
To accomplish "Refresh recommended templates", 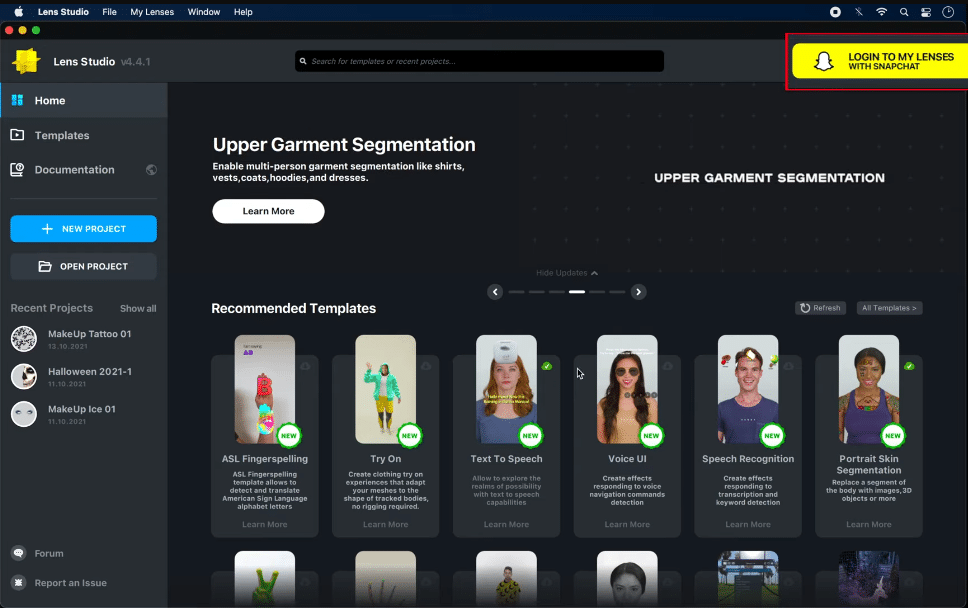I will 820,308.
